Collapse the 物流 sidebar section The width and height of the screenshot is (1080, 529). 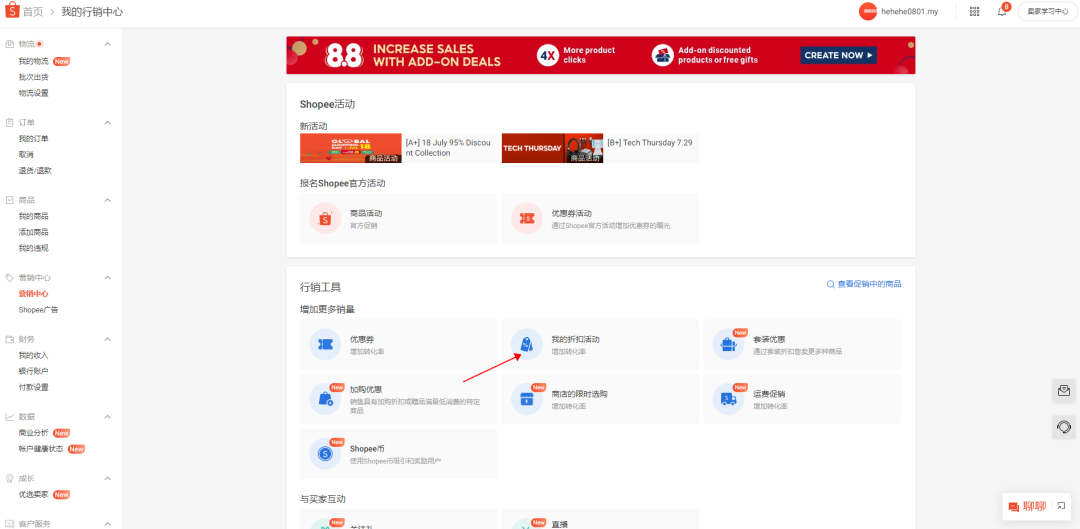(x=107, y=44)
